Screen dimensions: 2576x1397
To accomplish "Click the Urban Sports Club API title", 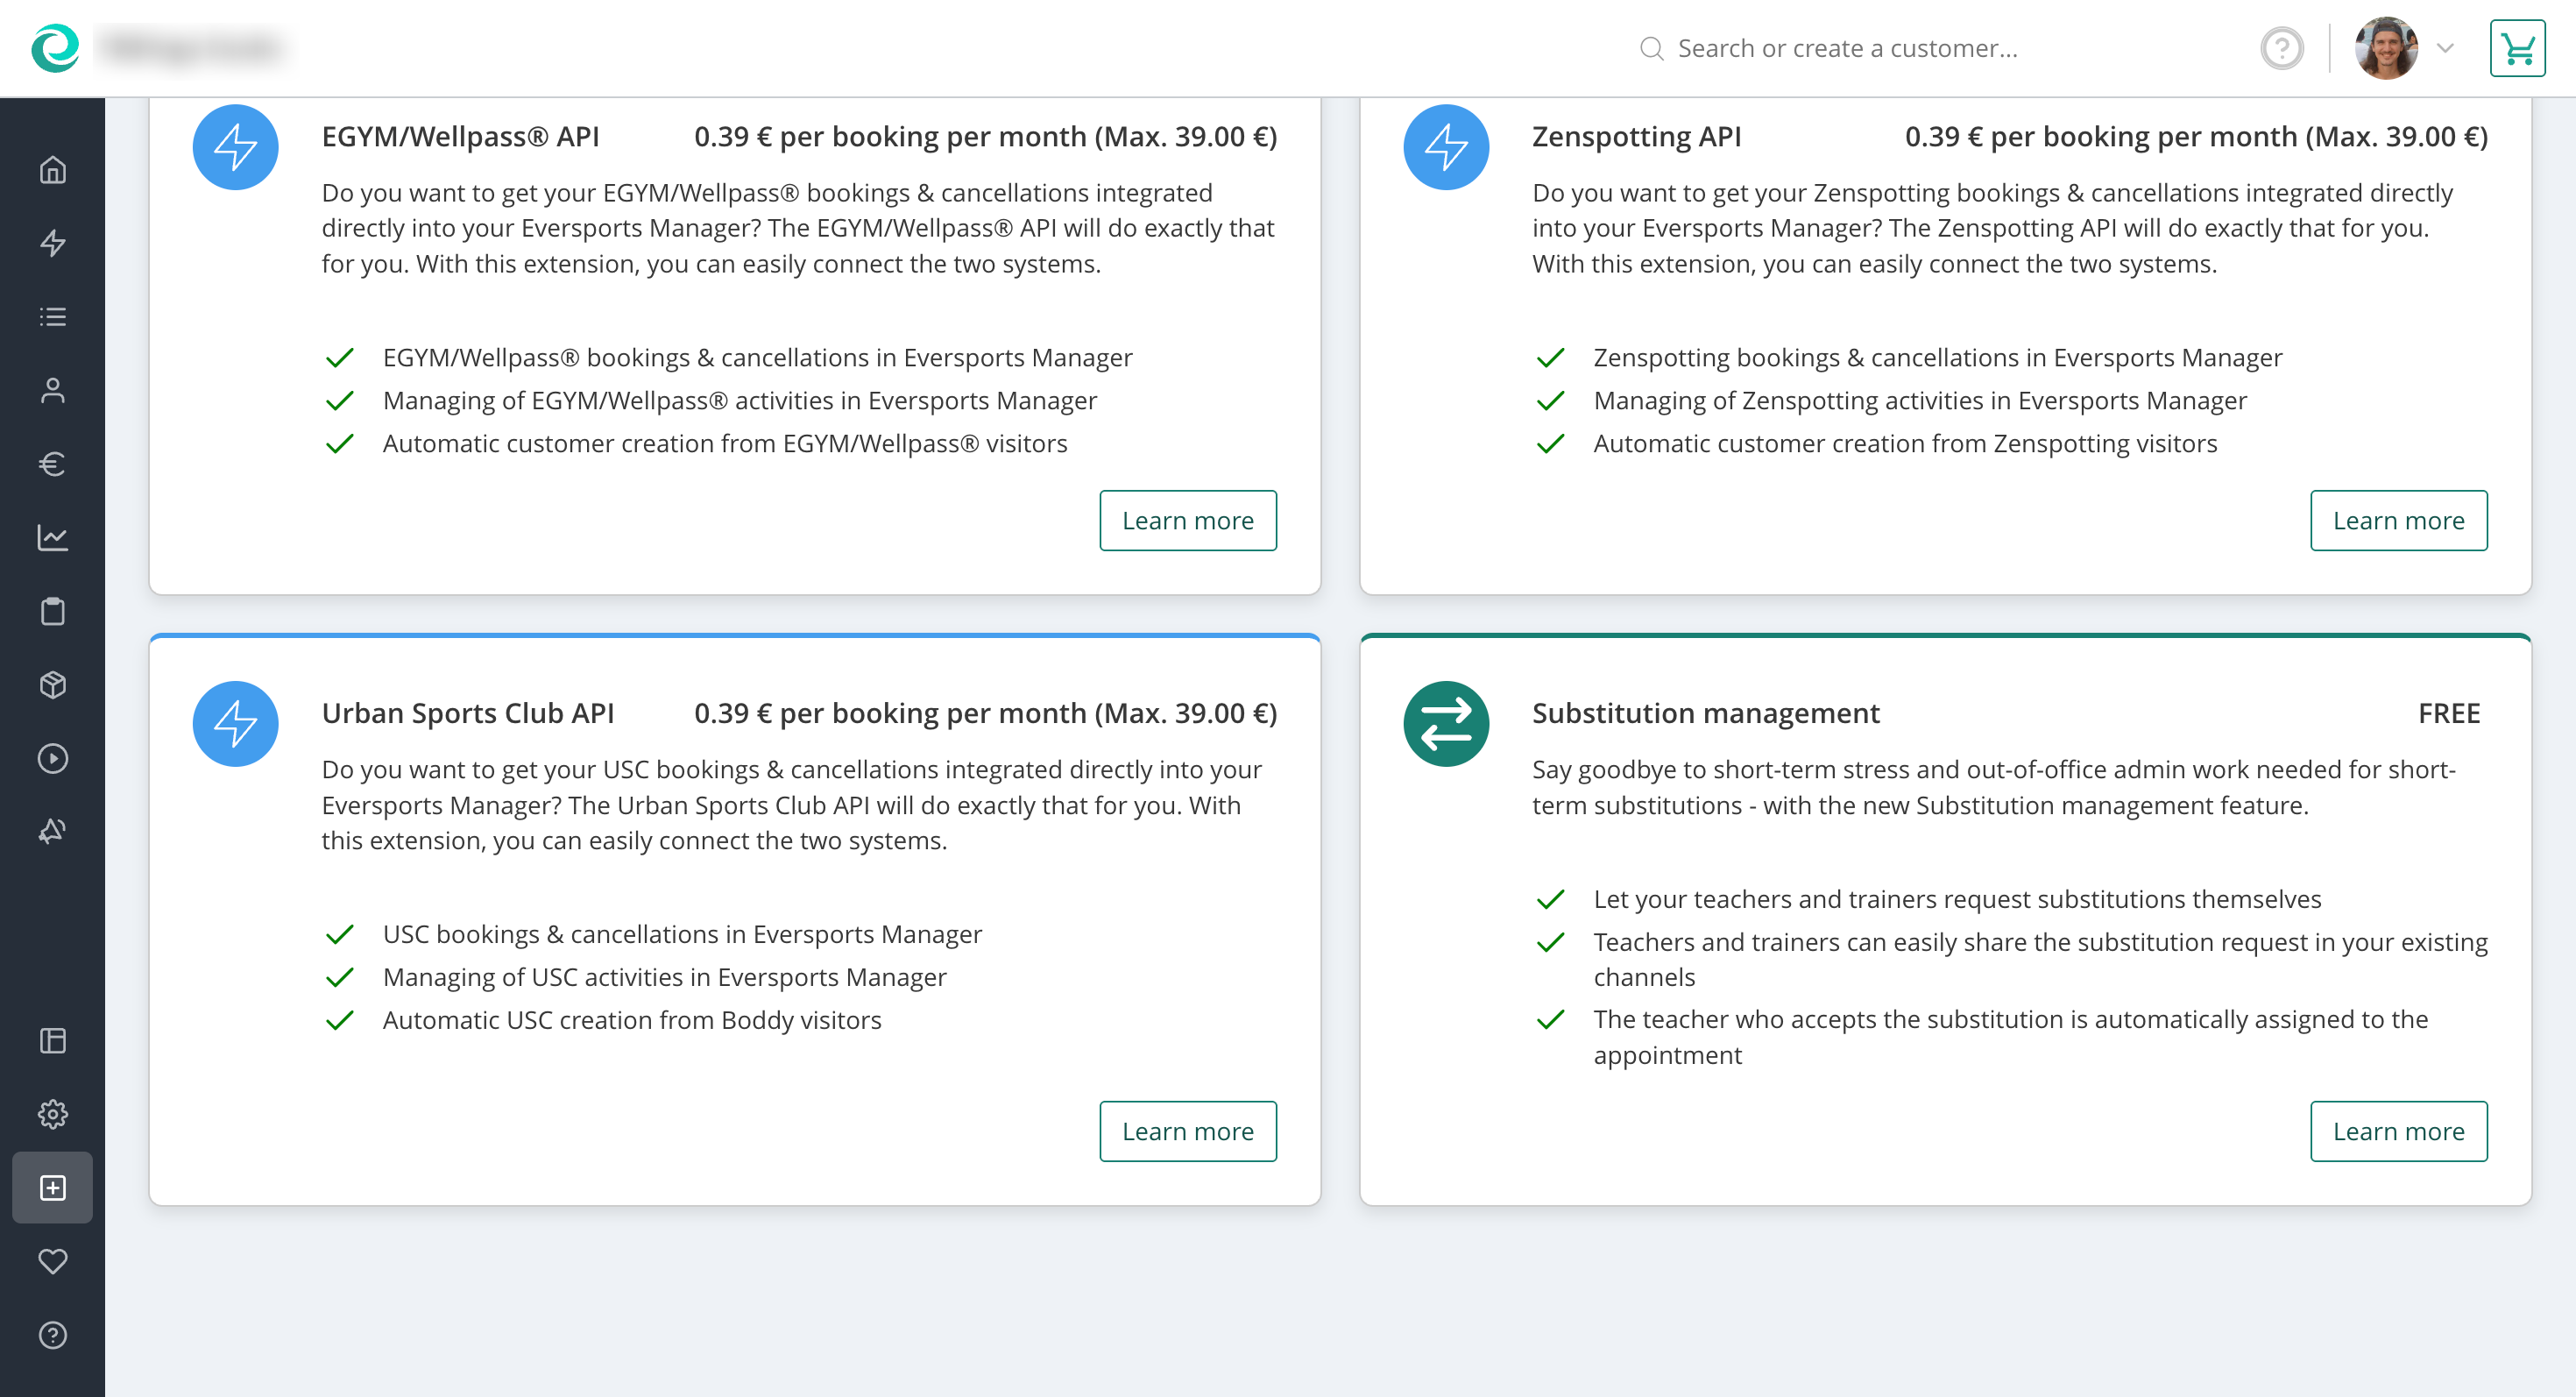I will [x=468, y=713].
